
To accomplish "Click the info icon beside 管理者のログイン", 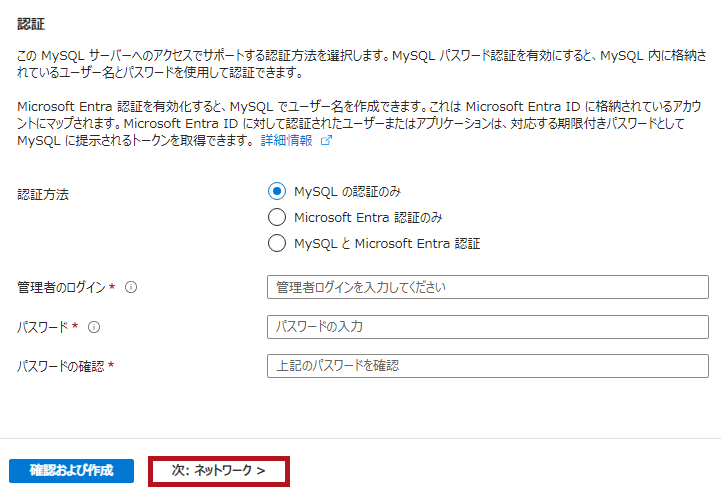I will point(131,288).
